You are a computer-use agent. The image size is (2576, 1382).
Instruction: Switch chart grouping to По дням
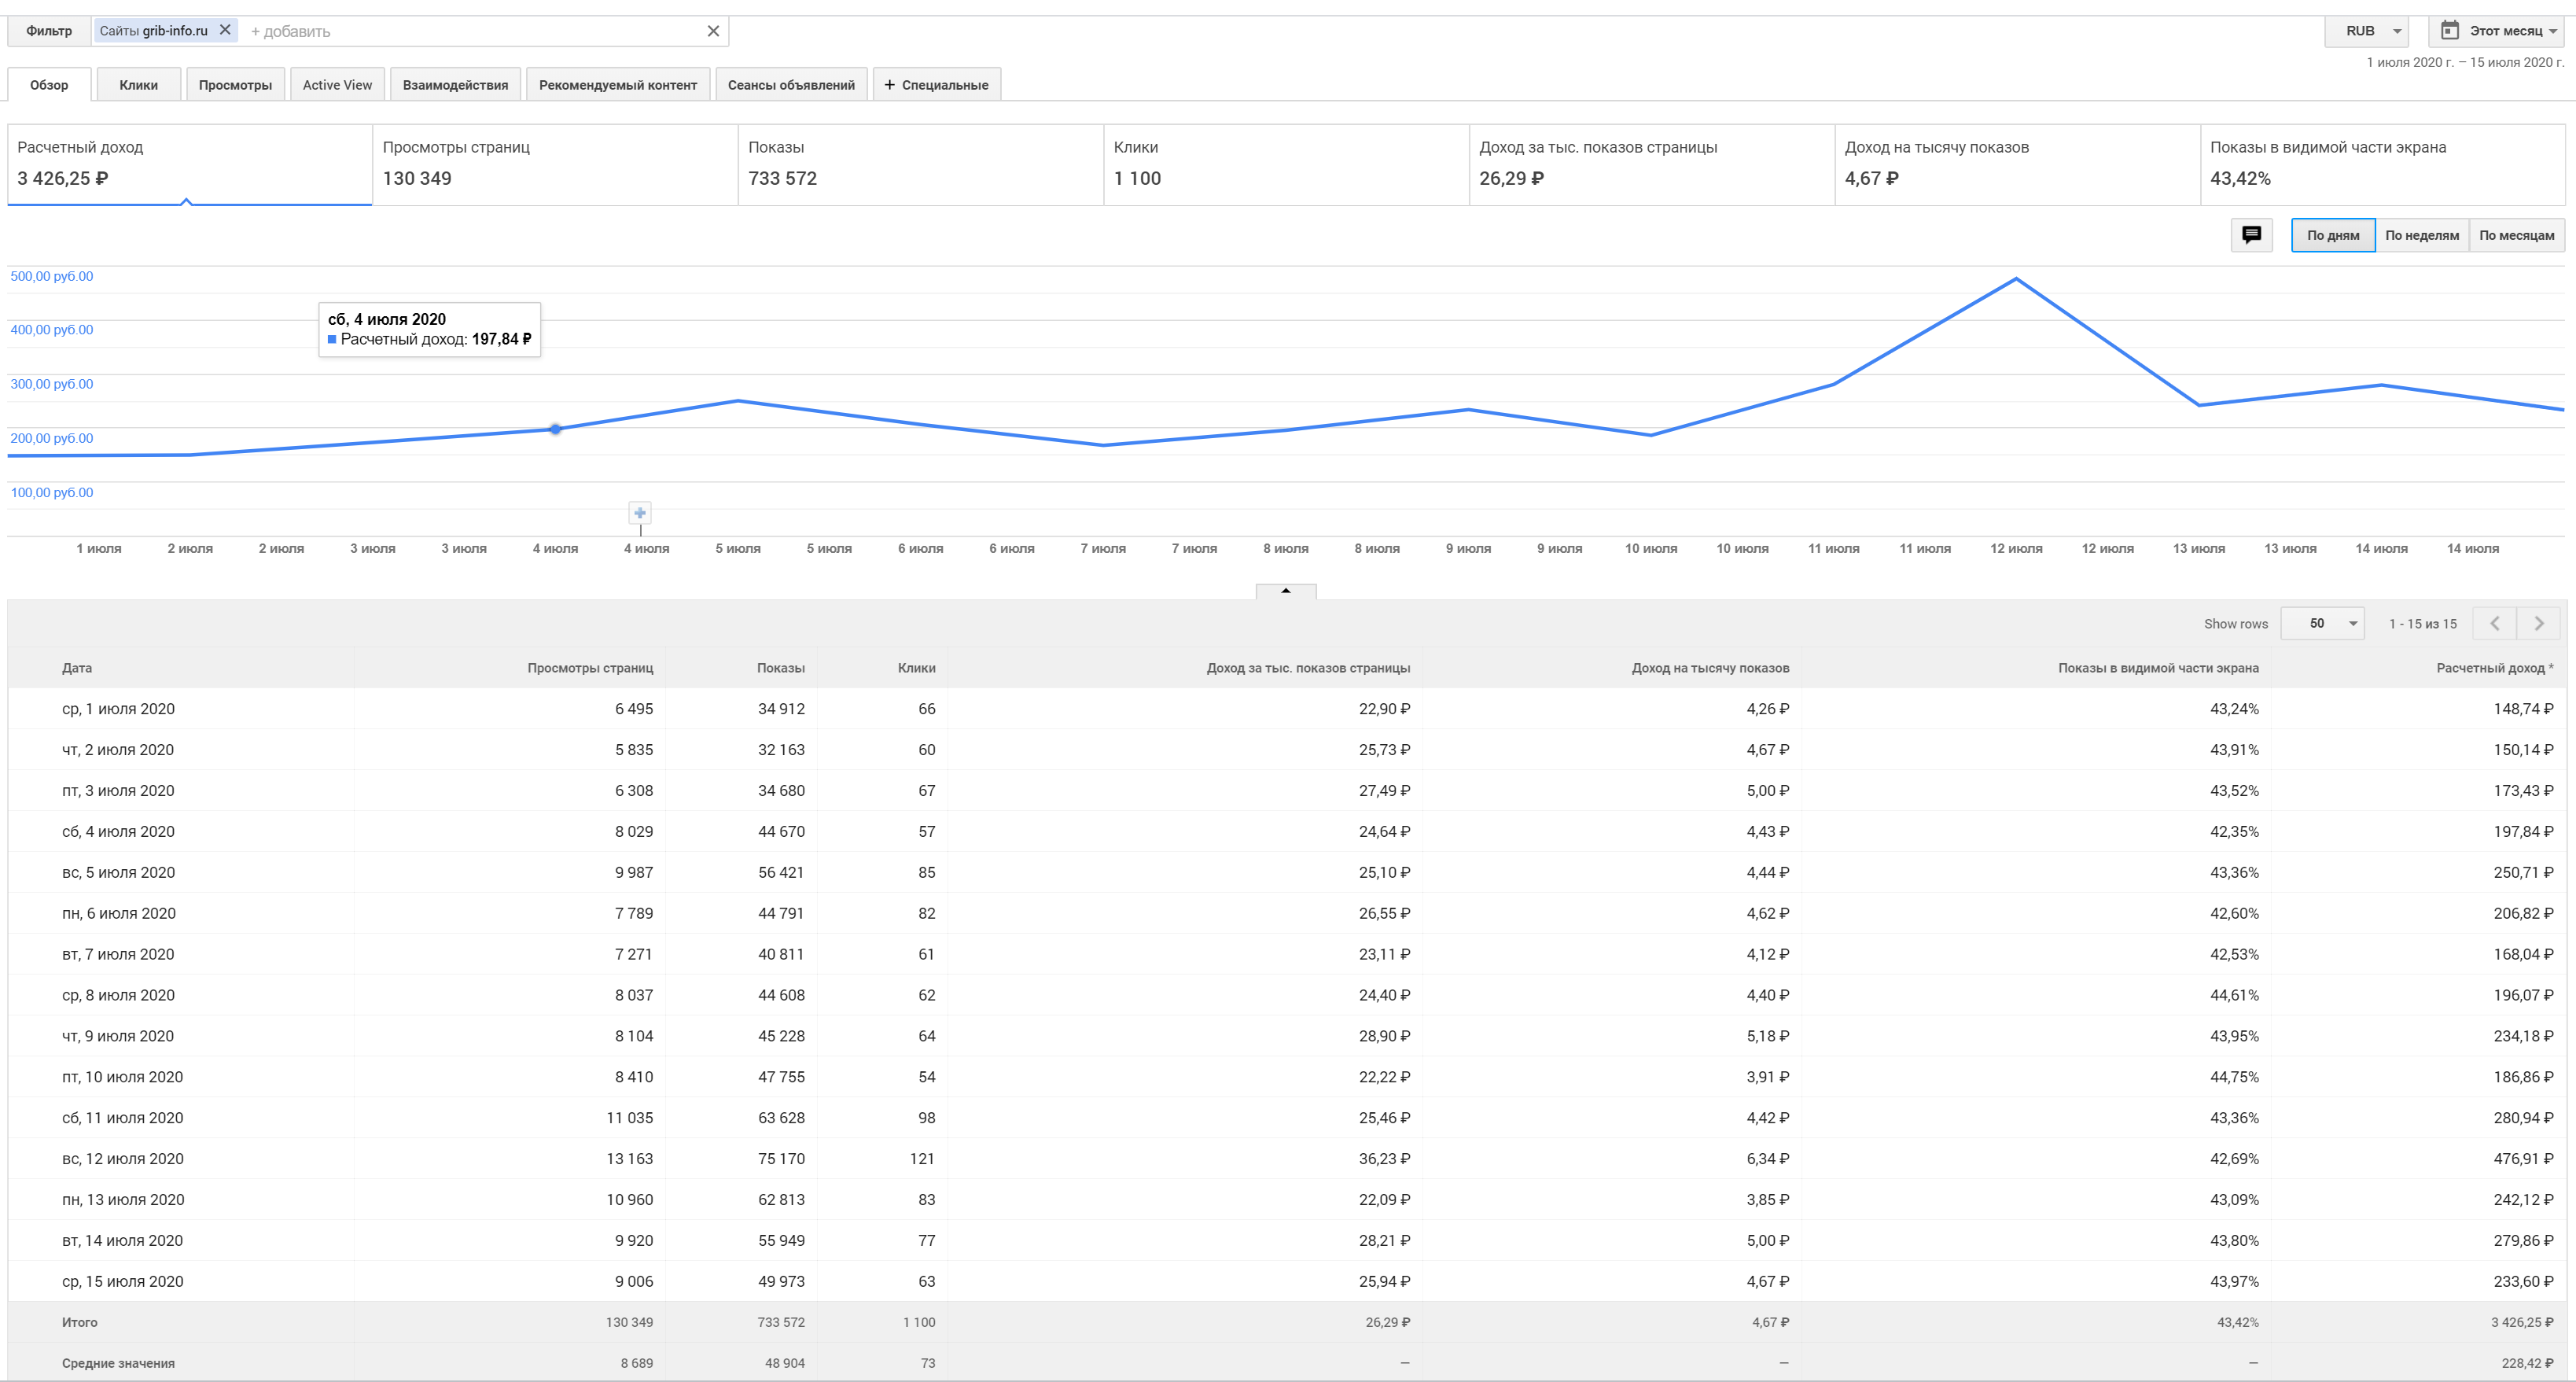click(2332, 235)
